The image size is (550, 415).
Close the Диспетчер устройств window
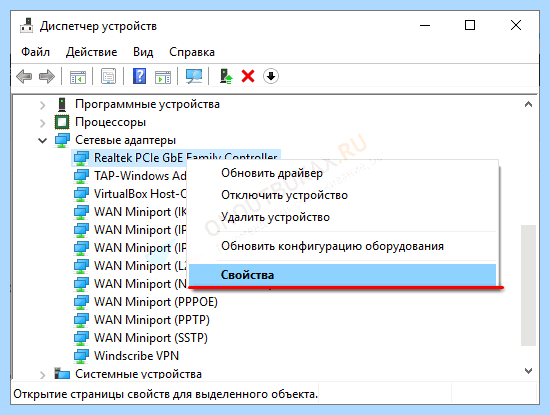tap(516, 25)
